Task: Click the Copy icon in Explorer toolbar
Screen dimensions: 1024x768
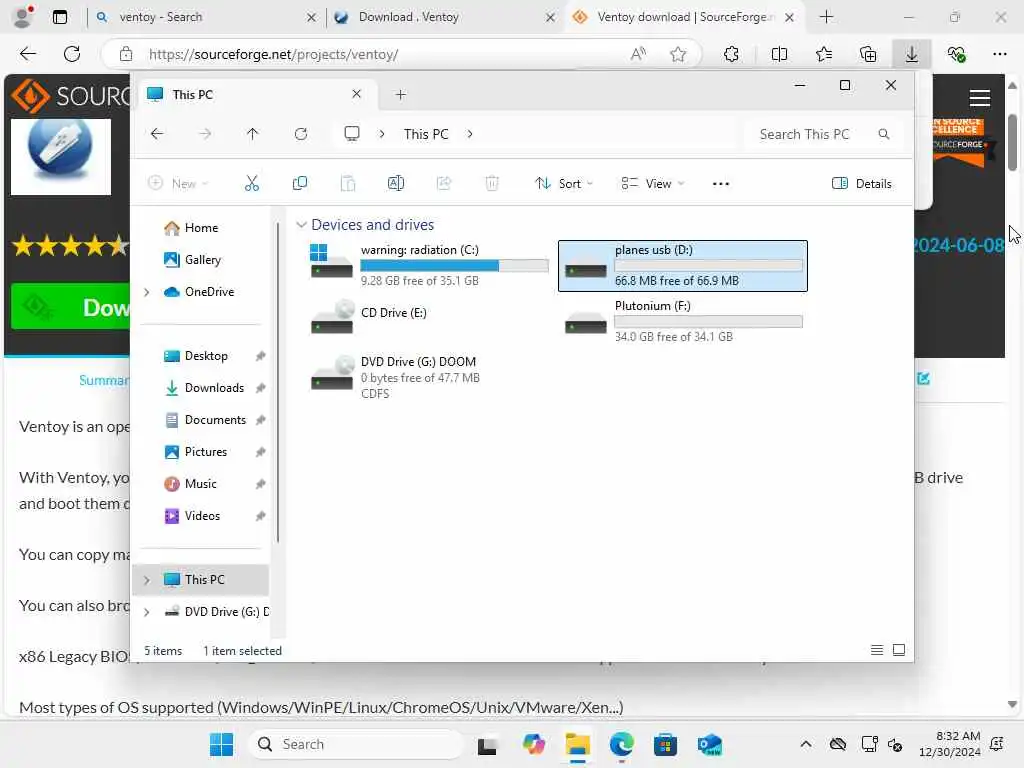Action: (300, 184)
